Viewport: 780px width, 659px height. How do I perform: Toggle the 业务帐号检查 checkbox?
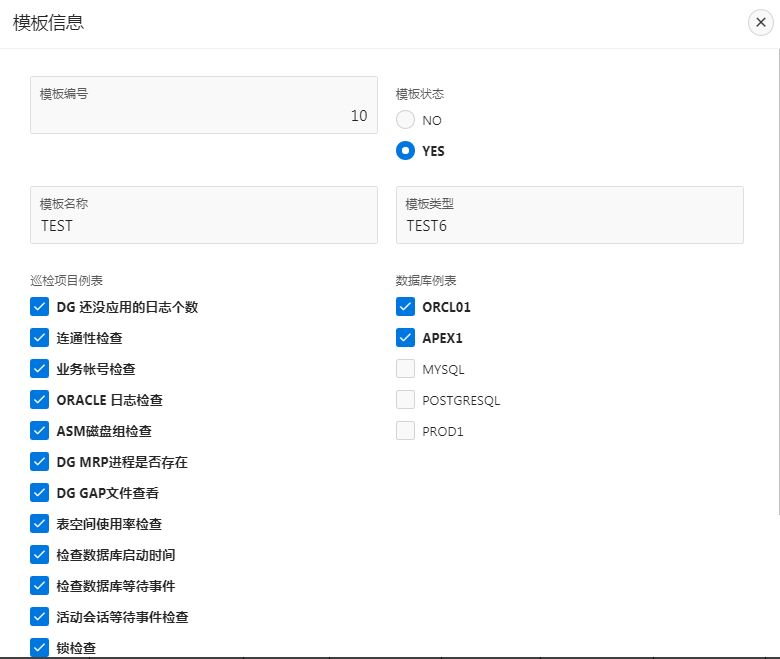(40, 369)
